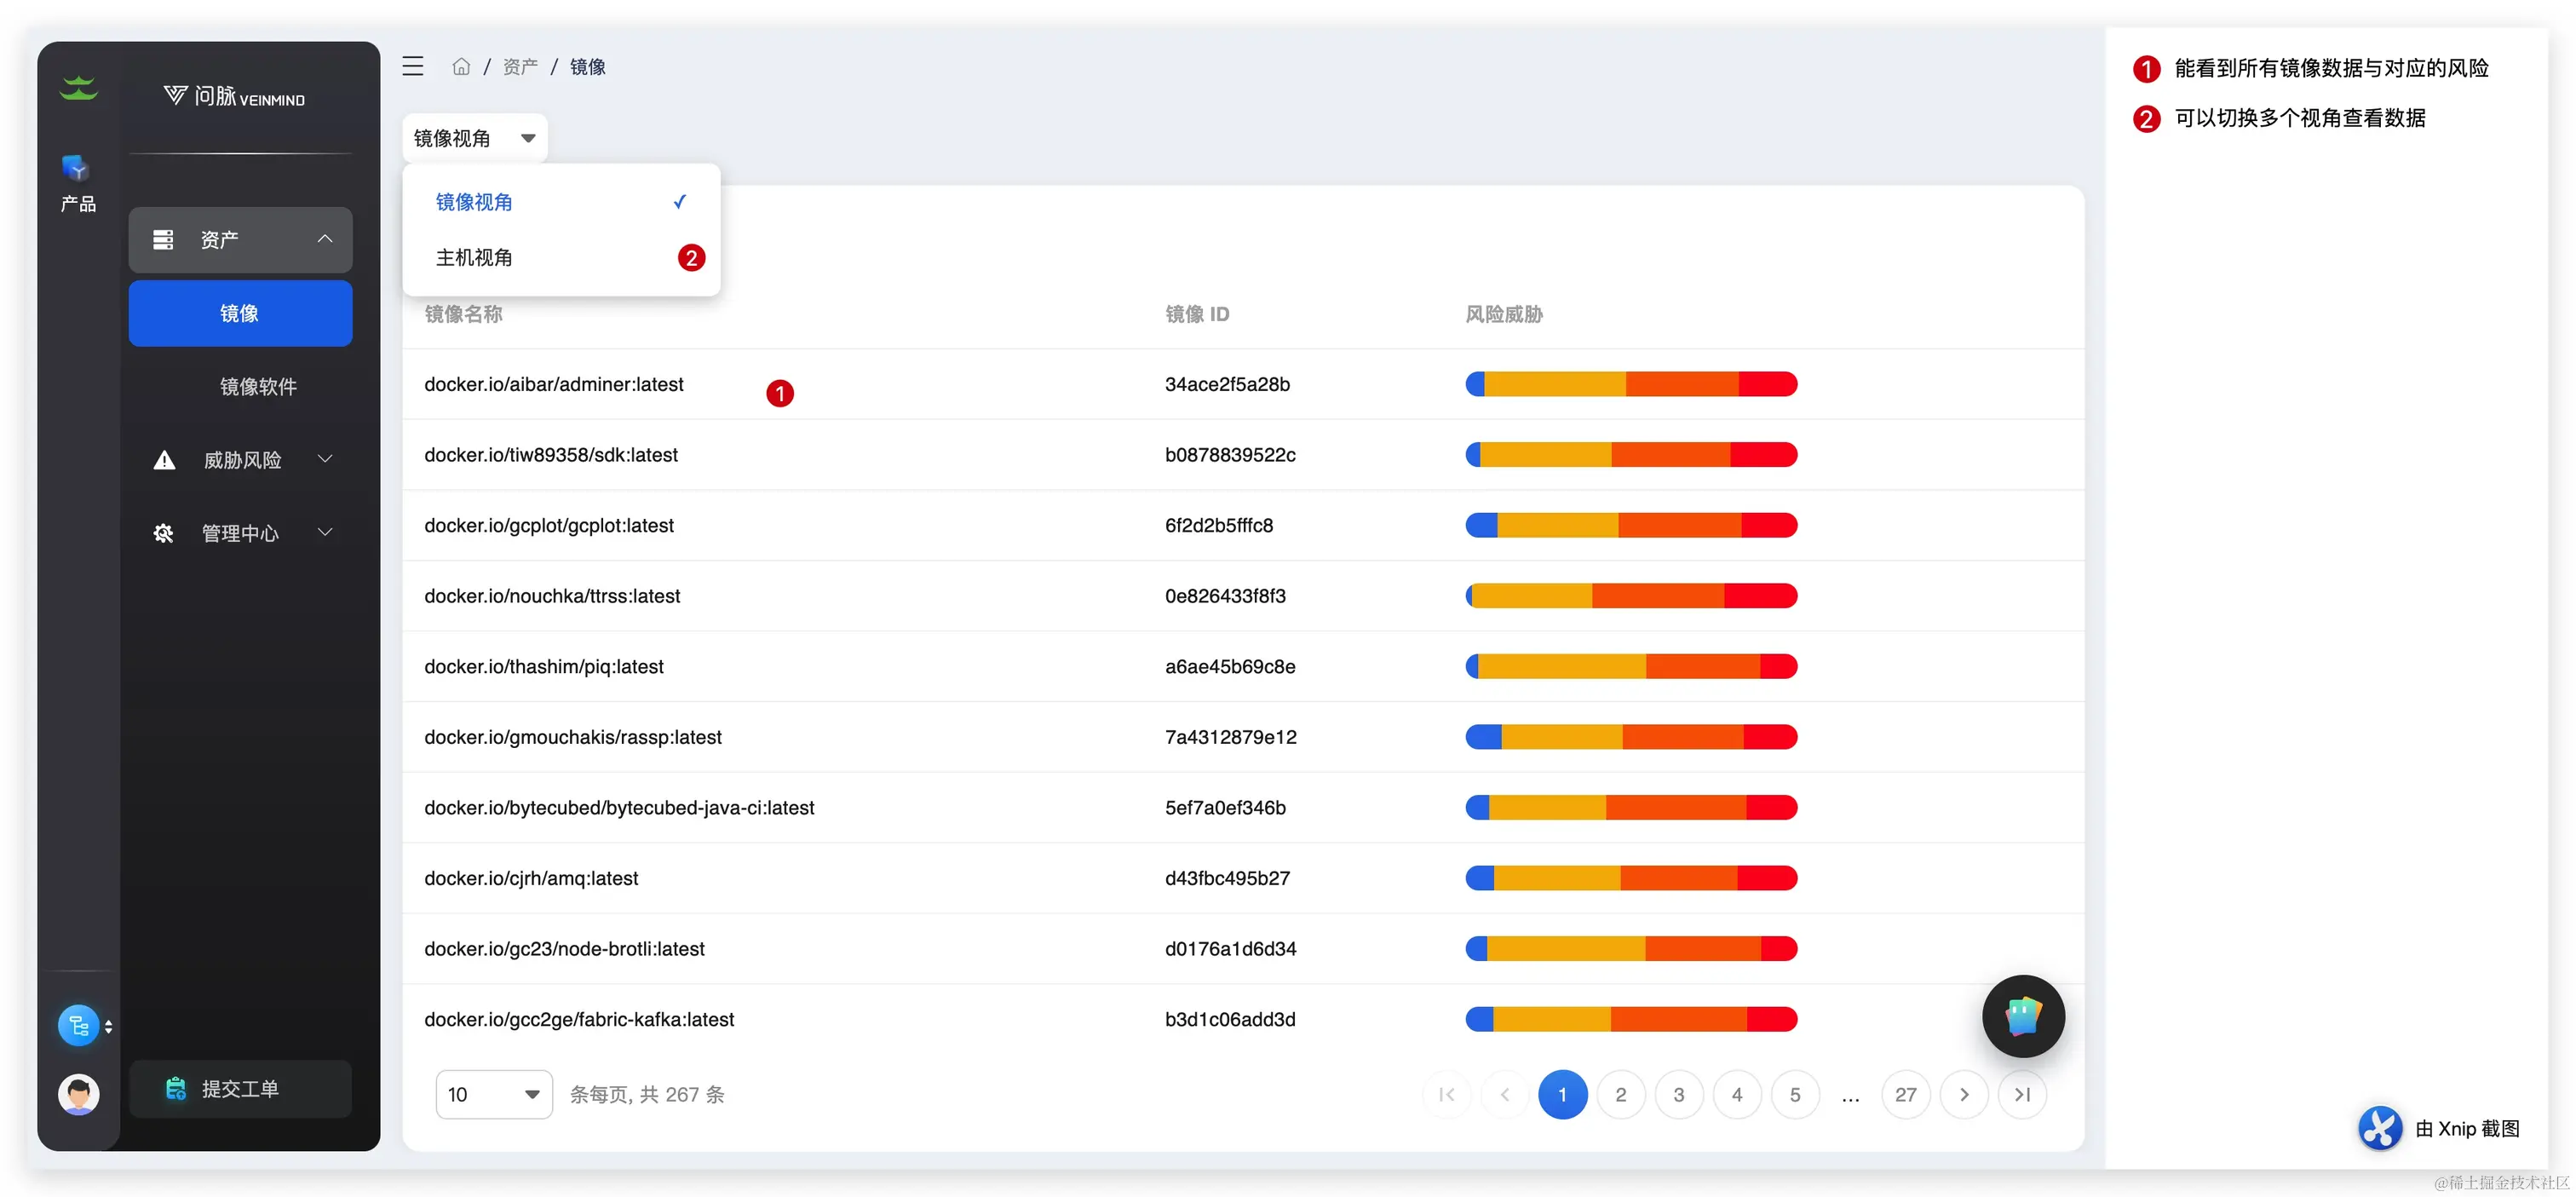Click the blue cluster switcher icon
2576x1197 pixels.
pyautogui.click(x=79, y=1026)
